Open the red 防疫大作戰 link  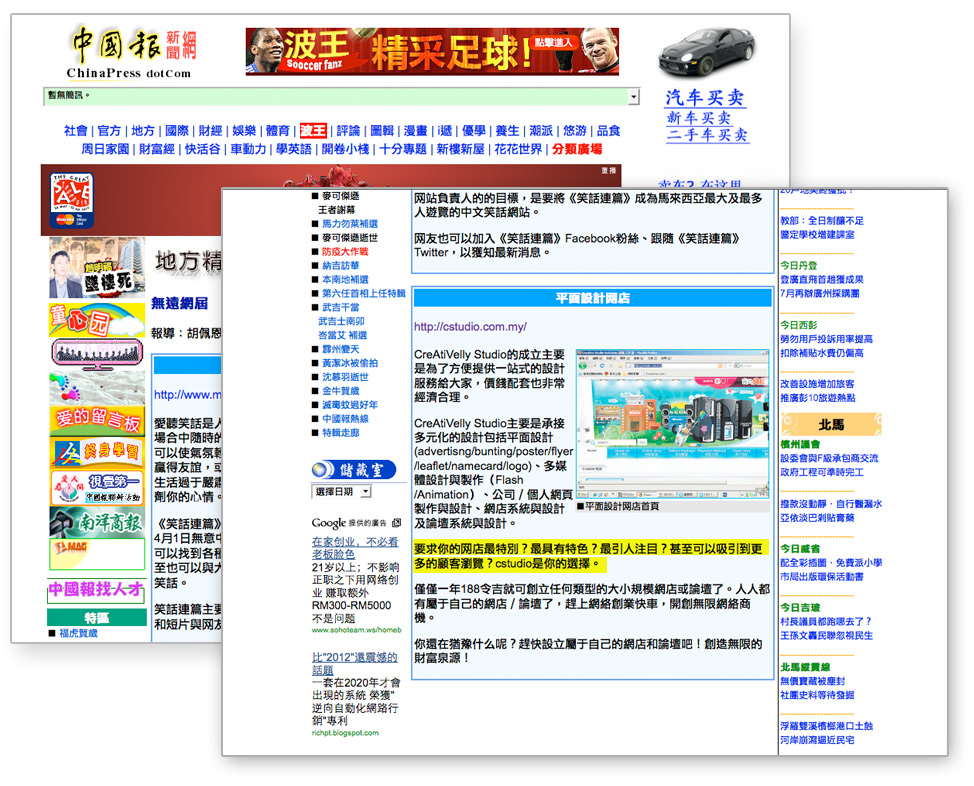pyautogui.click(x=345, y=252)
